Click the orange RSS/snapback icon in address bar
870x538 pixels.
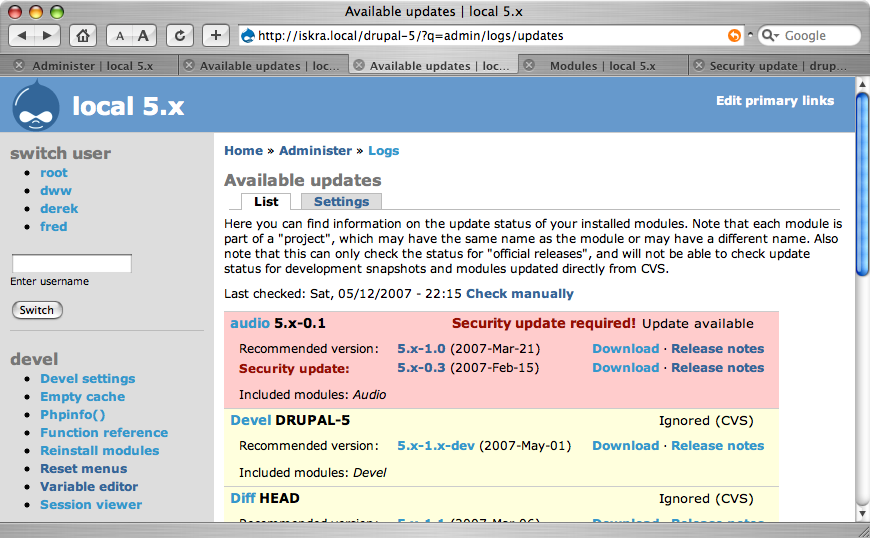tap(734, 36)
